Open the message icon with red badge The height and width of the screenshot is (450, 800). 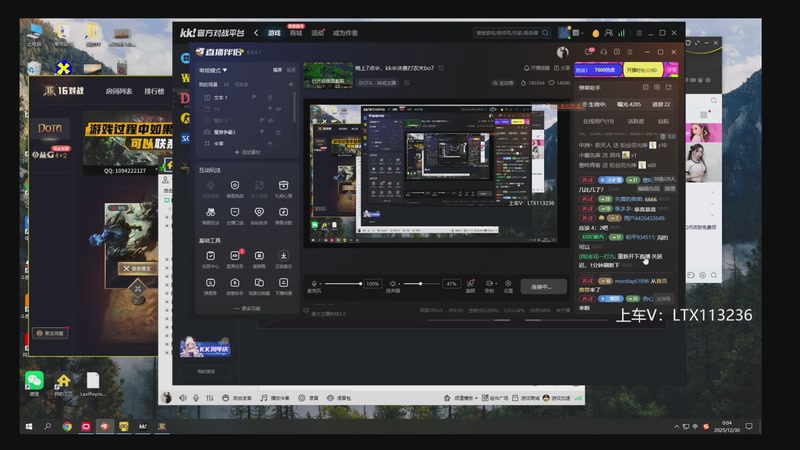click(x=589, y=52)
